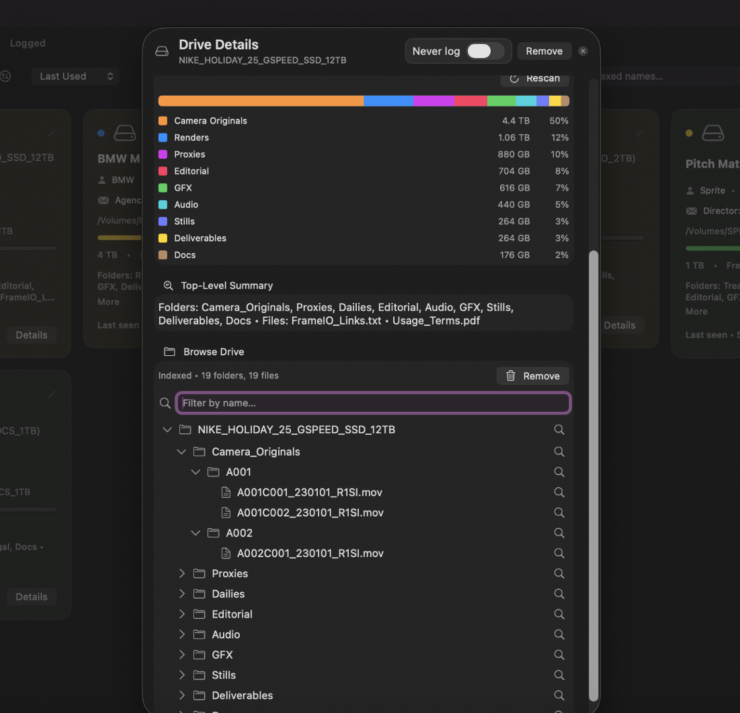Image resolution: width=740 pixels, height=713 pixels.
Task: Open the Last Used sort dropdown
Action: (75, 76)
